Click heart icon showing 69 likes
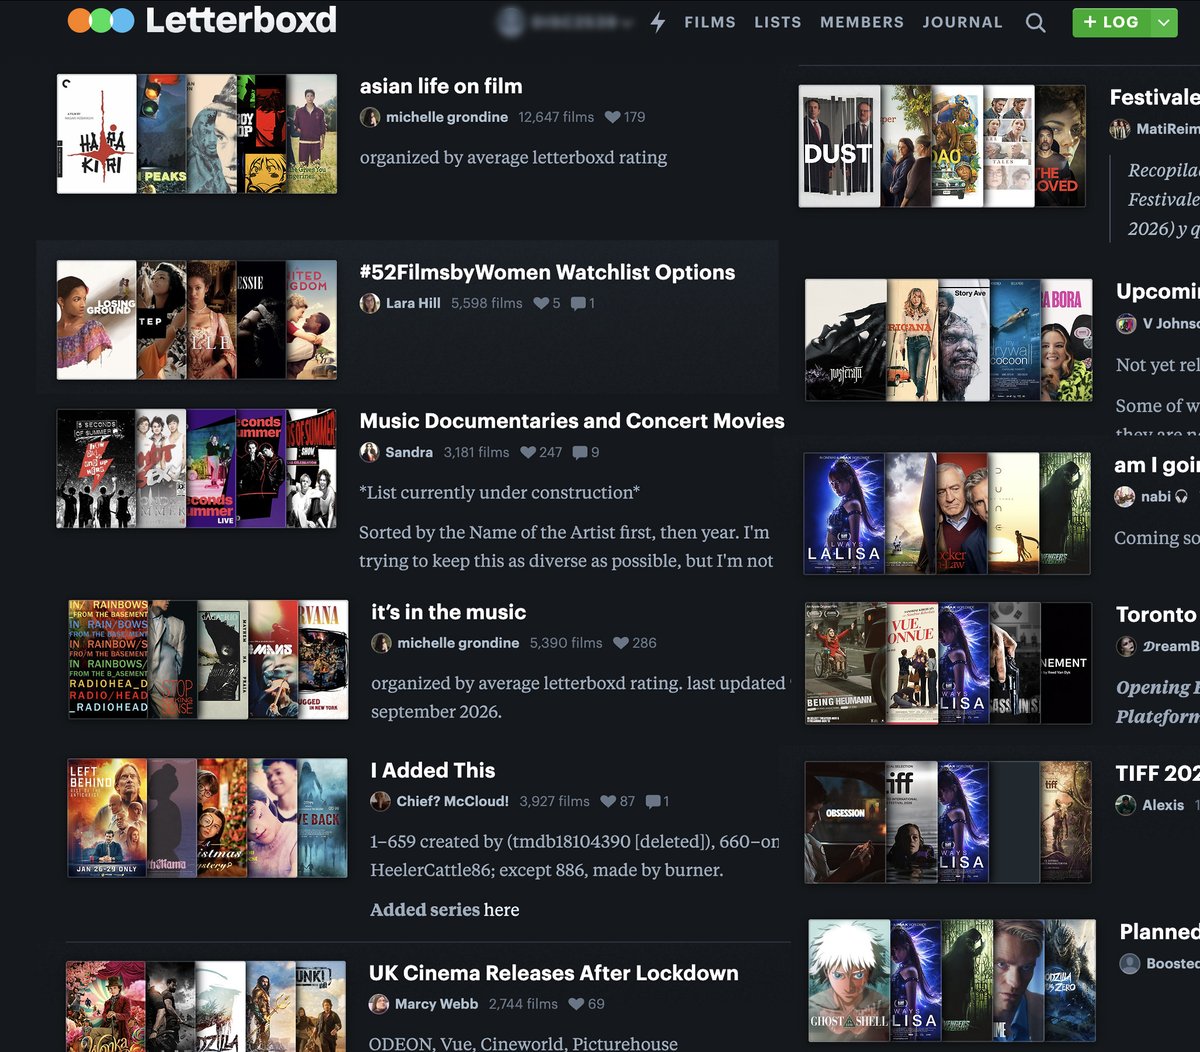 coord(577,1004)
